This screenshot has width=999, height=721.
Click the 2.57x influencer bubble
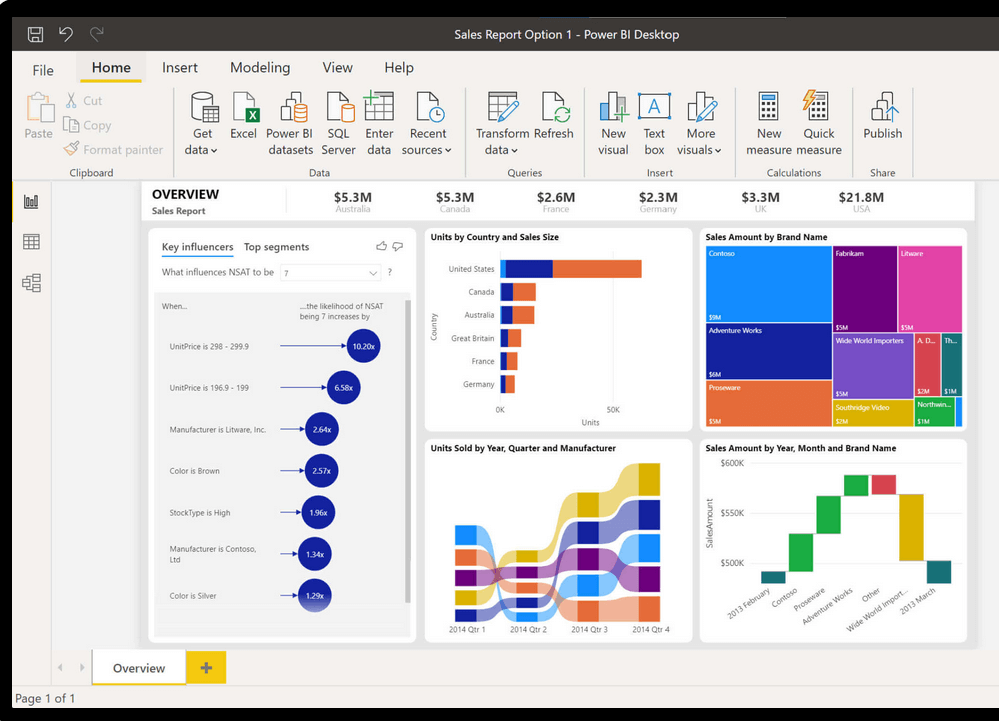[322, 471]
